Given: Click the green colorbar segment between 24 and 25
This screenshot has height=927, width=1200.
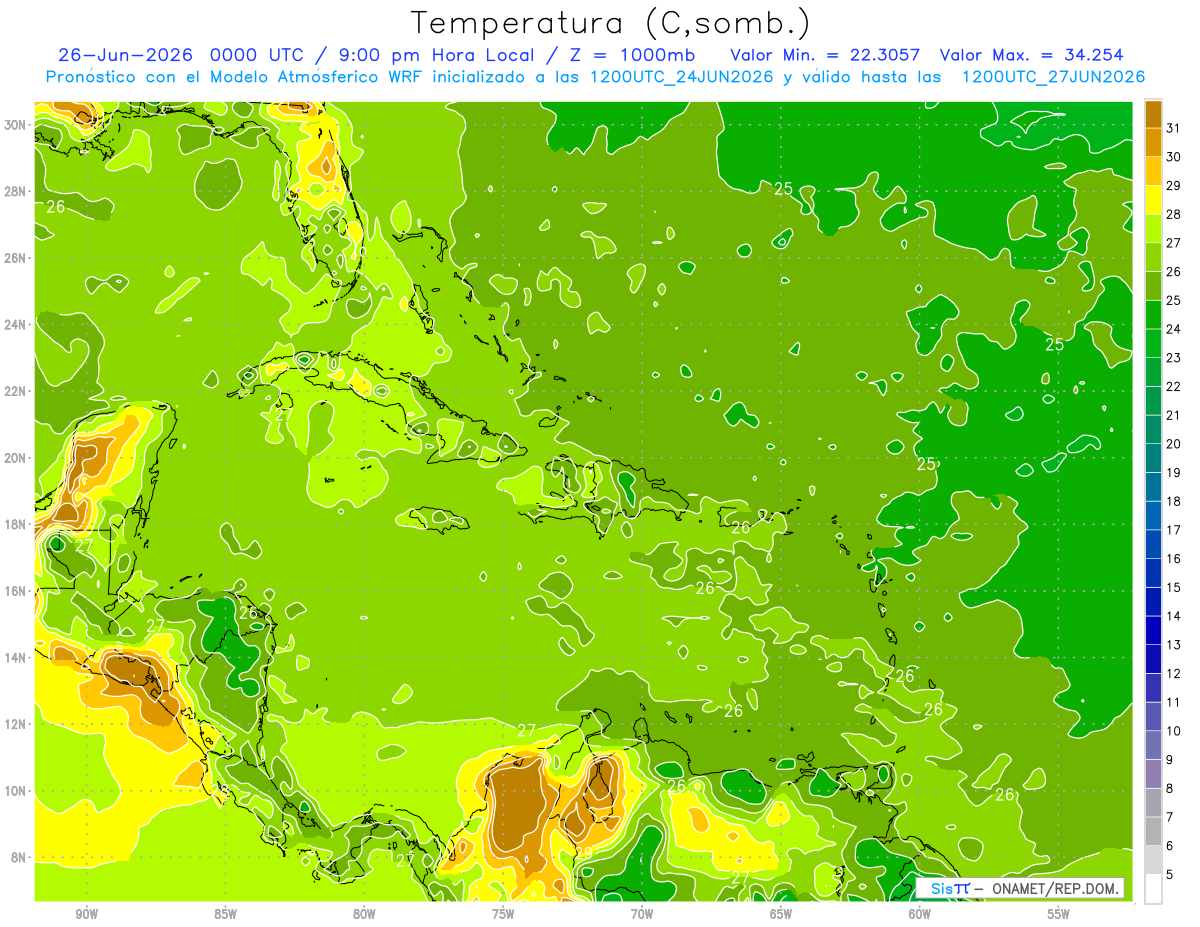Looking at the screenshot, I should click(1153, 314).
